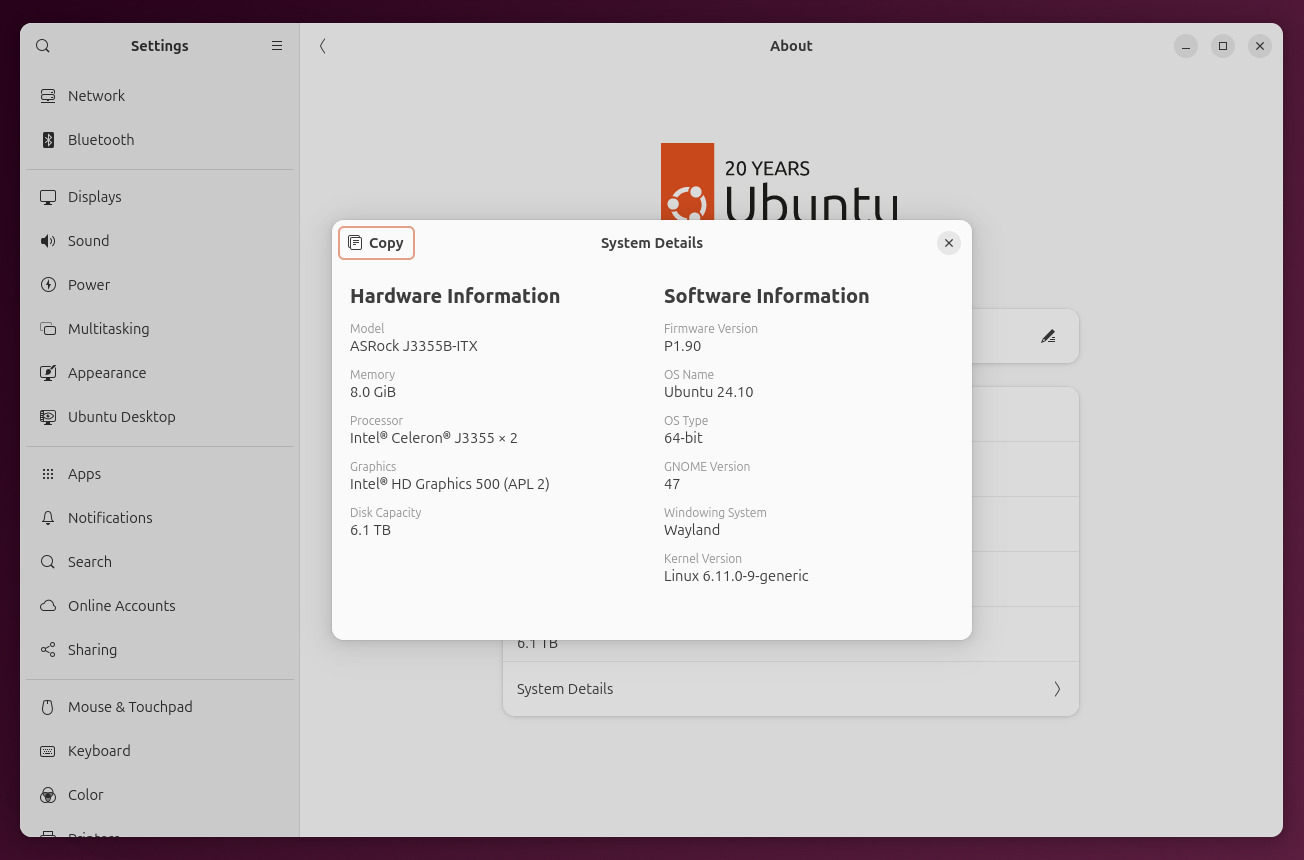Click memory value 8.0 GiB
This screenshot has width=1304, height=860.
point(373,392)
